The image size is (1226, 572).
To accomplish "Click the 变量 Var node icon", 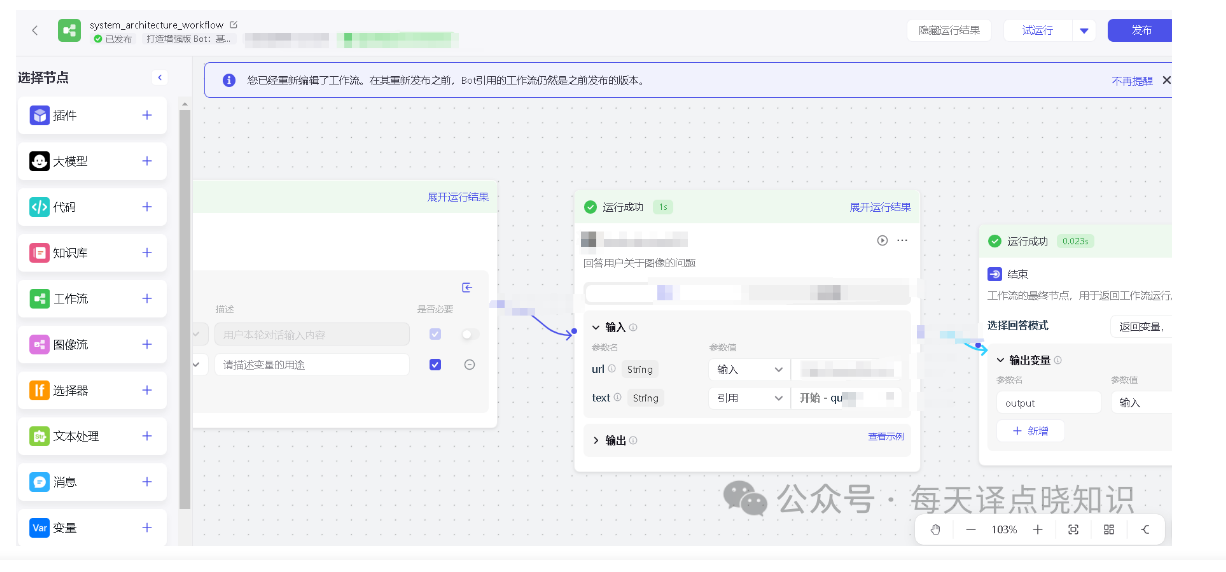I will (39, 528).
